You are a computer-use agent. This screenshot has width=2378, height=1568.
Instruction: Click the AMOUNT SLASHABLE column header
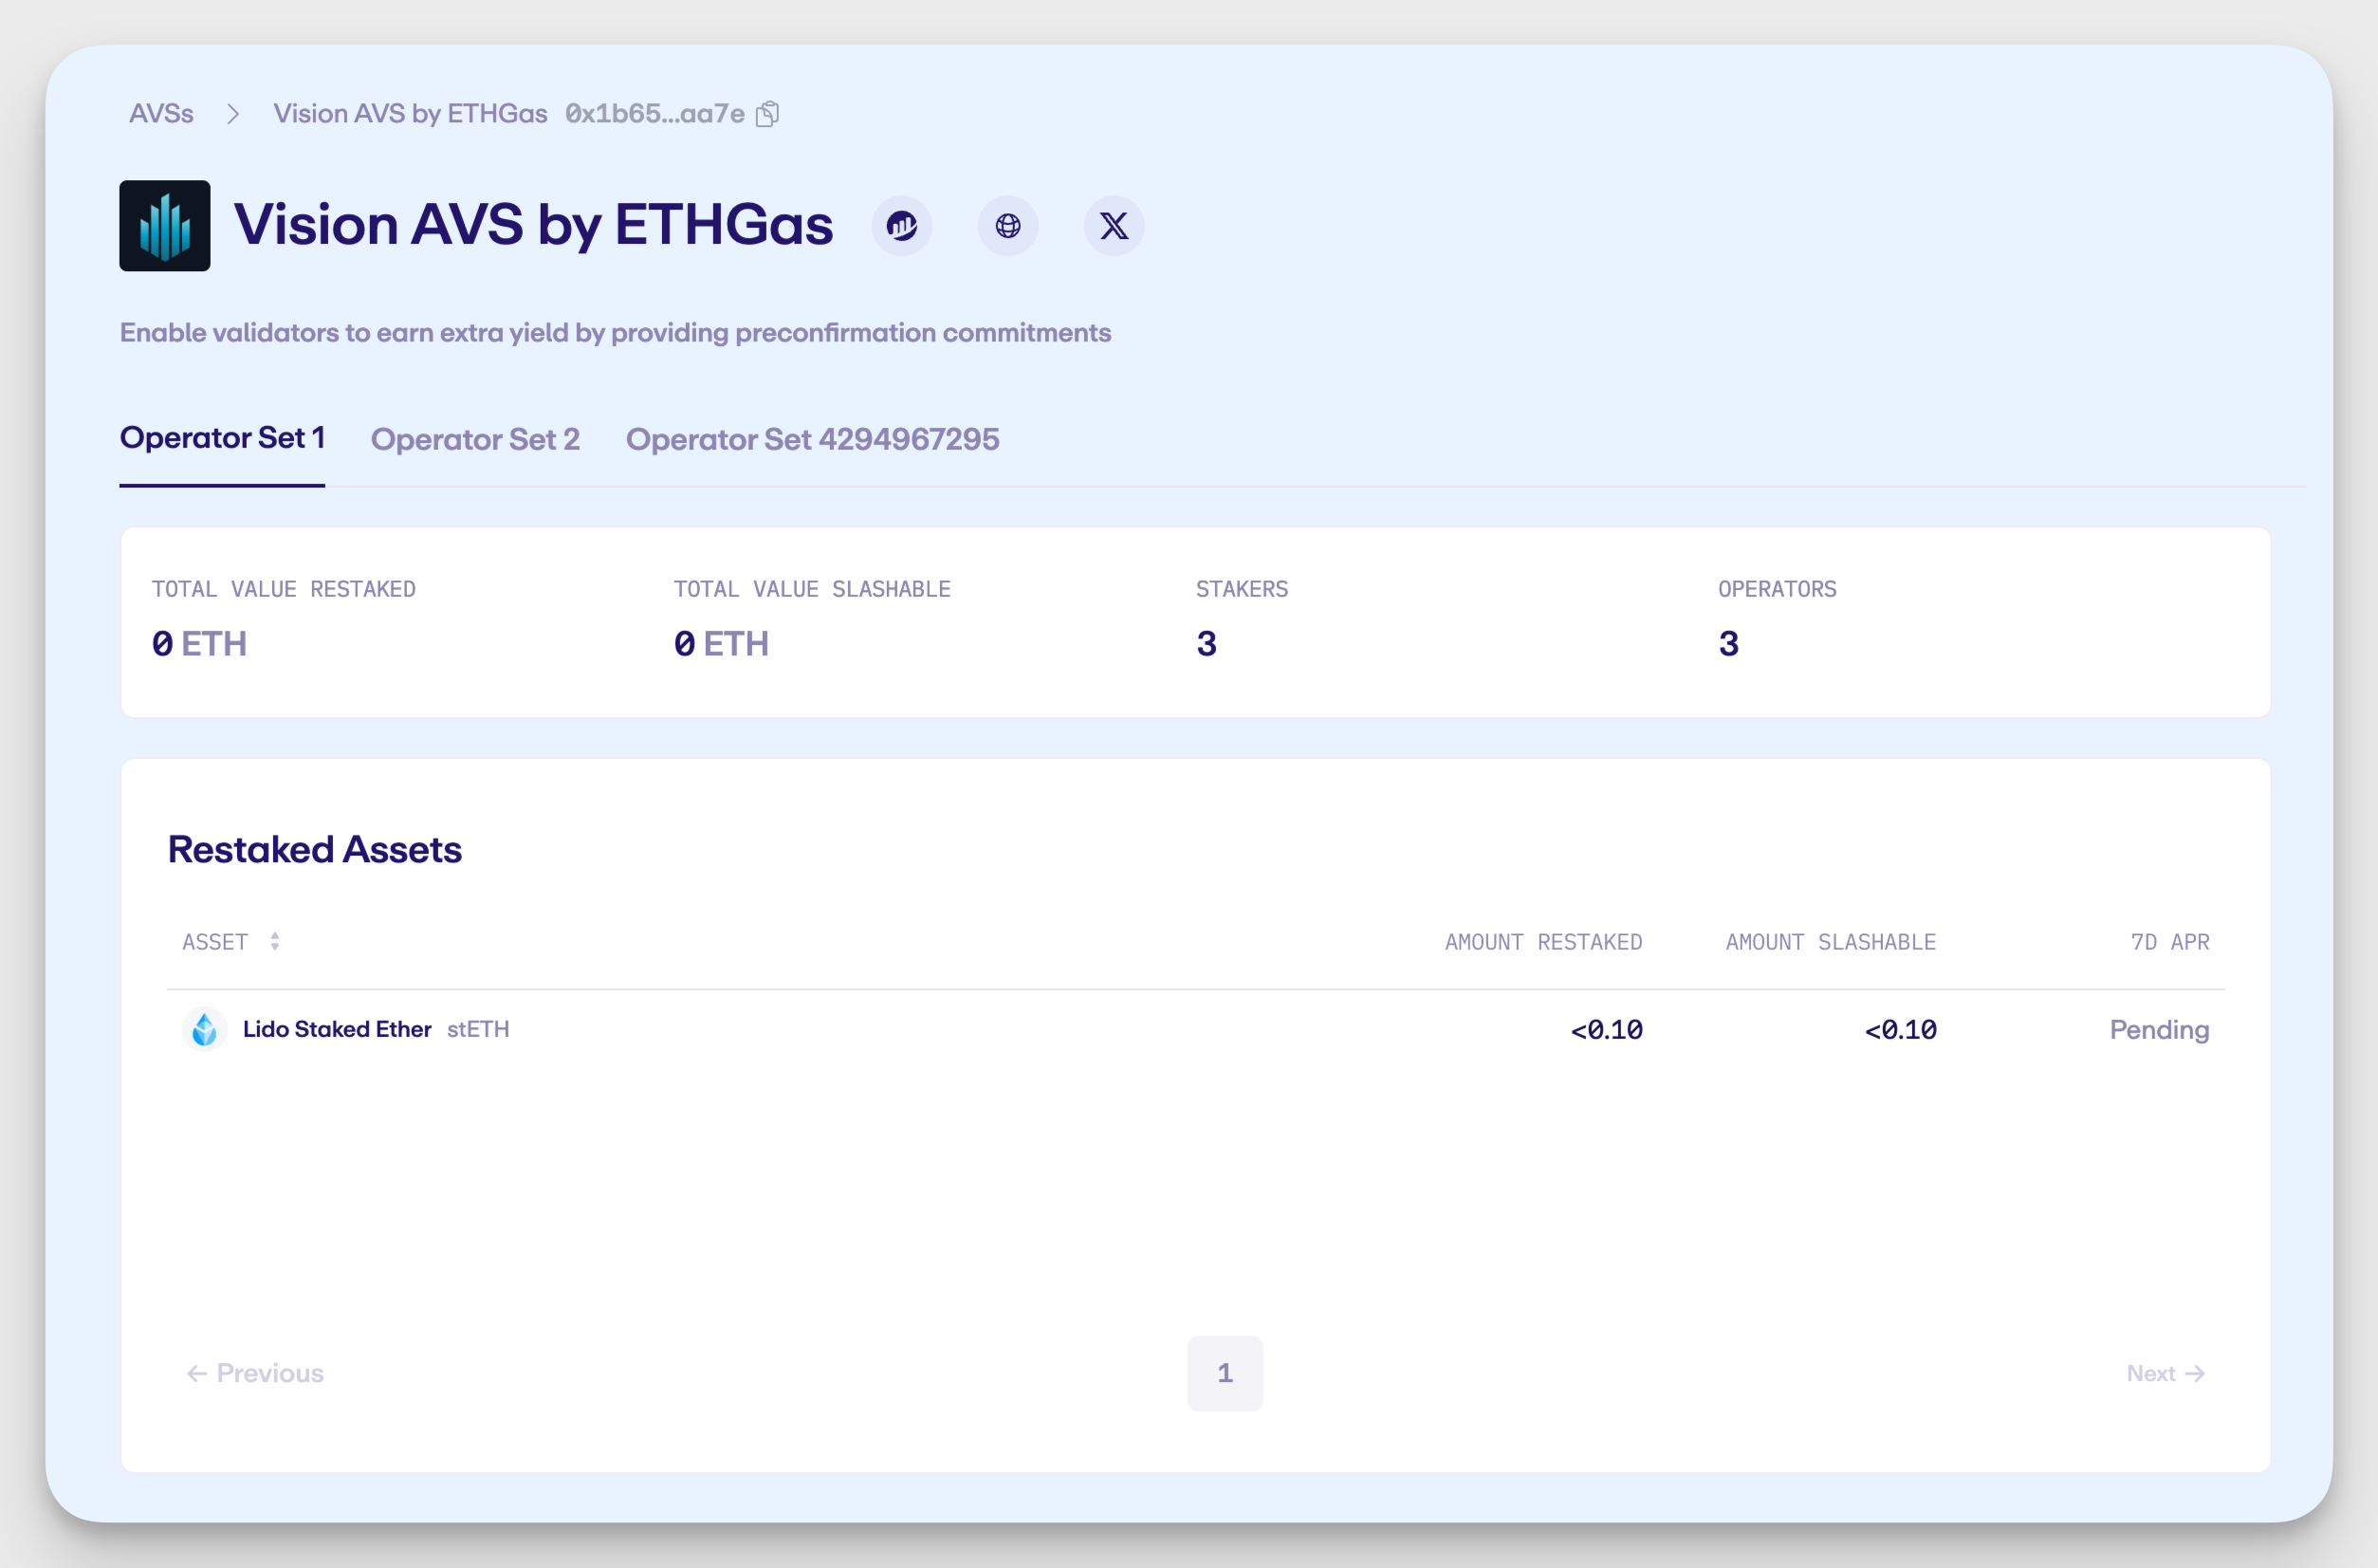tap(1831, 942)
